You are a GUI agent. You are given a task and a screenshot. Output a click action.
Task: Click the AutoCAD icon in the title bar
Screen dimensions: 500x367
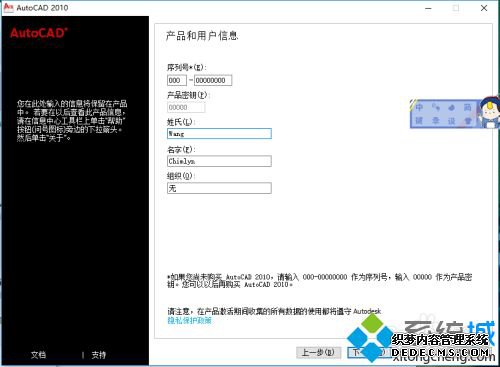point(8,7)
